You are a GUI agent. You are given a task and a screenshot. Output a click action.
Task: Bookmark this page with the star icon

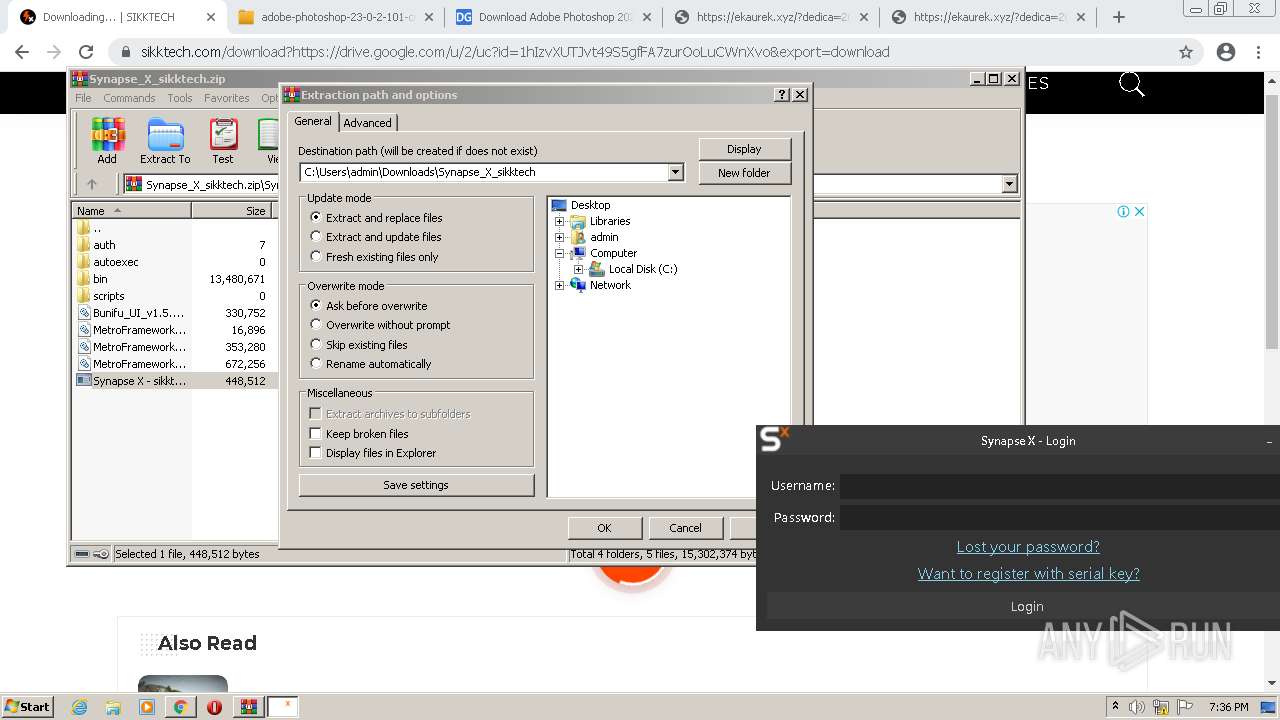click(1186, 52)
